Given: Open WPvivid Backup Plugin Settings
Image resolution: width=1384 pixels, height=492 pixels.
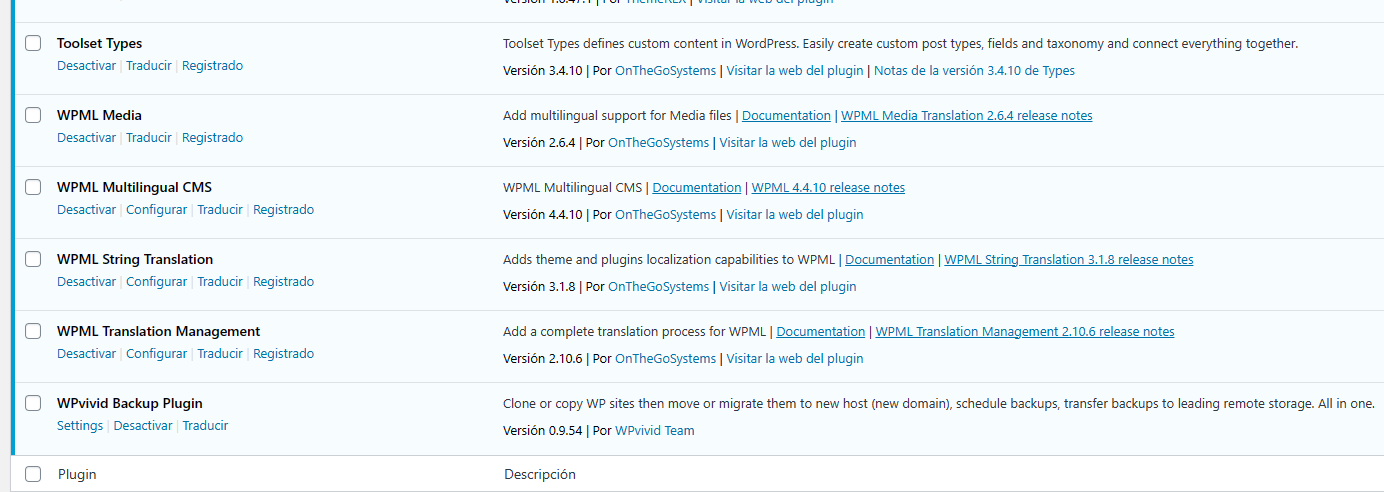Looking at the screenshot, I should 80,426.
